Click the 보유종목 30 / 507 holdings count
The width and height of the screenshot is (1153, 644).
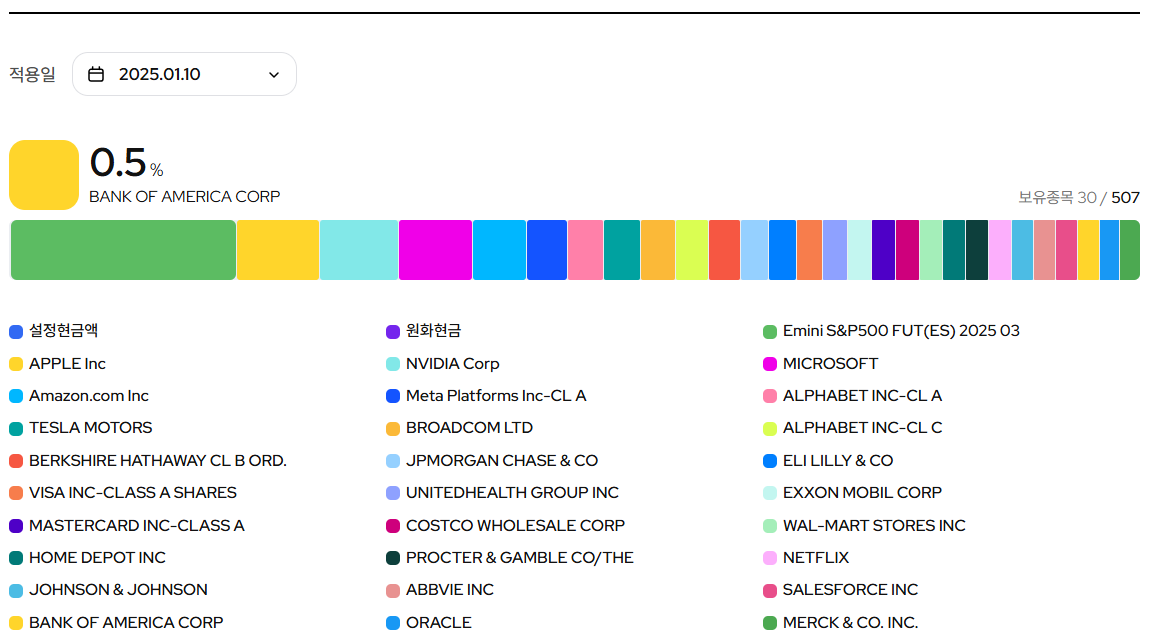1079,197
